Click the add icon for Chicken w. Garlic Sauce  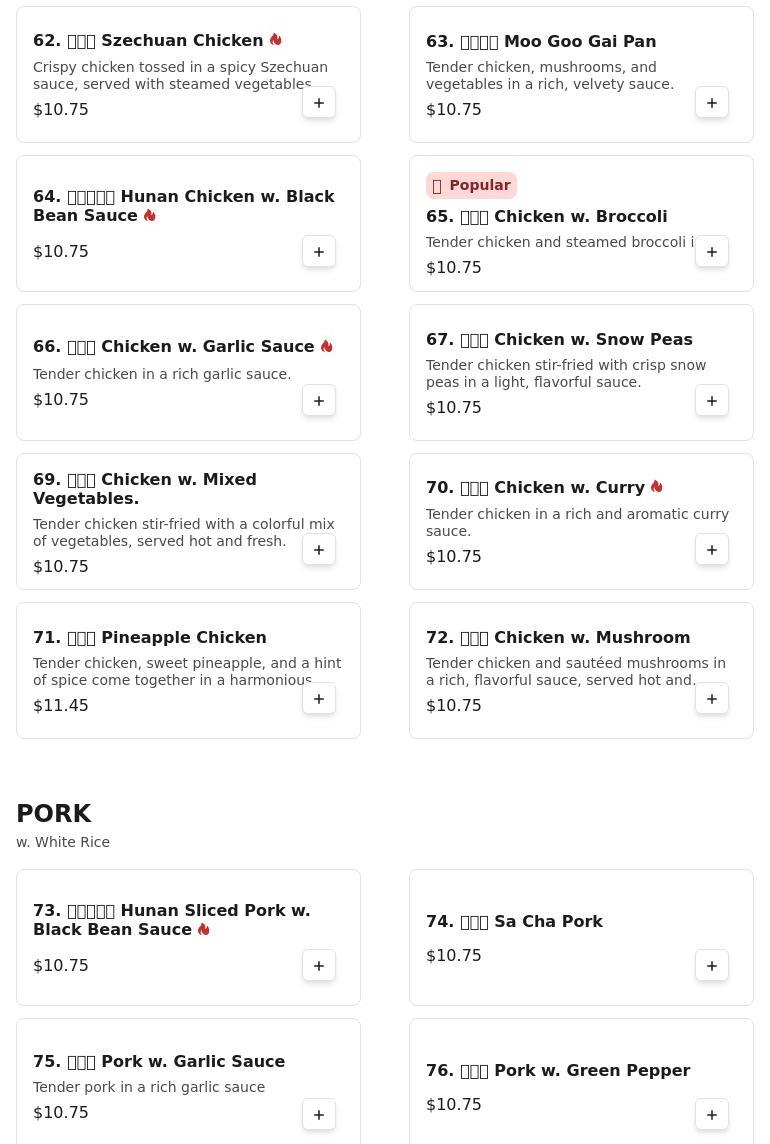319,400
